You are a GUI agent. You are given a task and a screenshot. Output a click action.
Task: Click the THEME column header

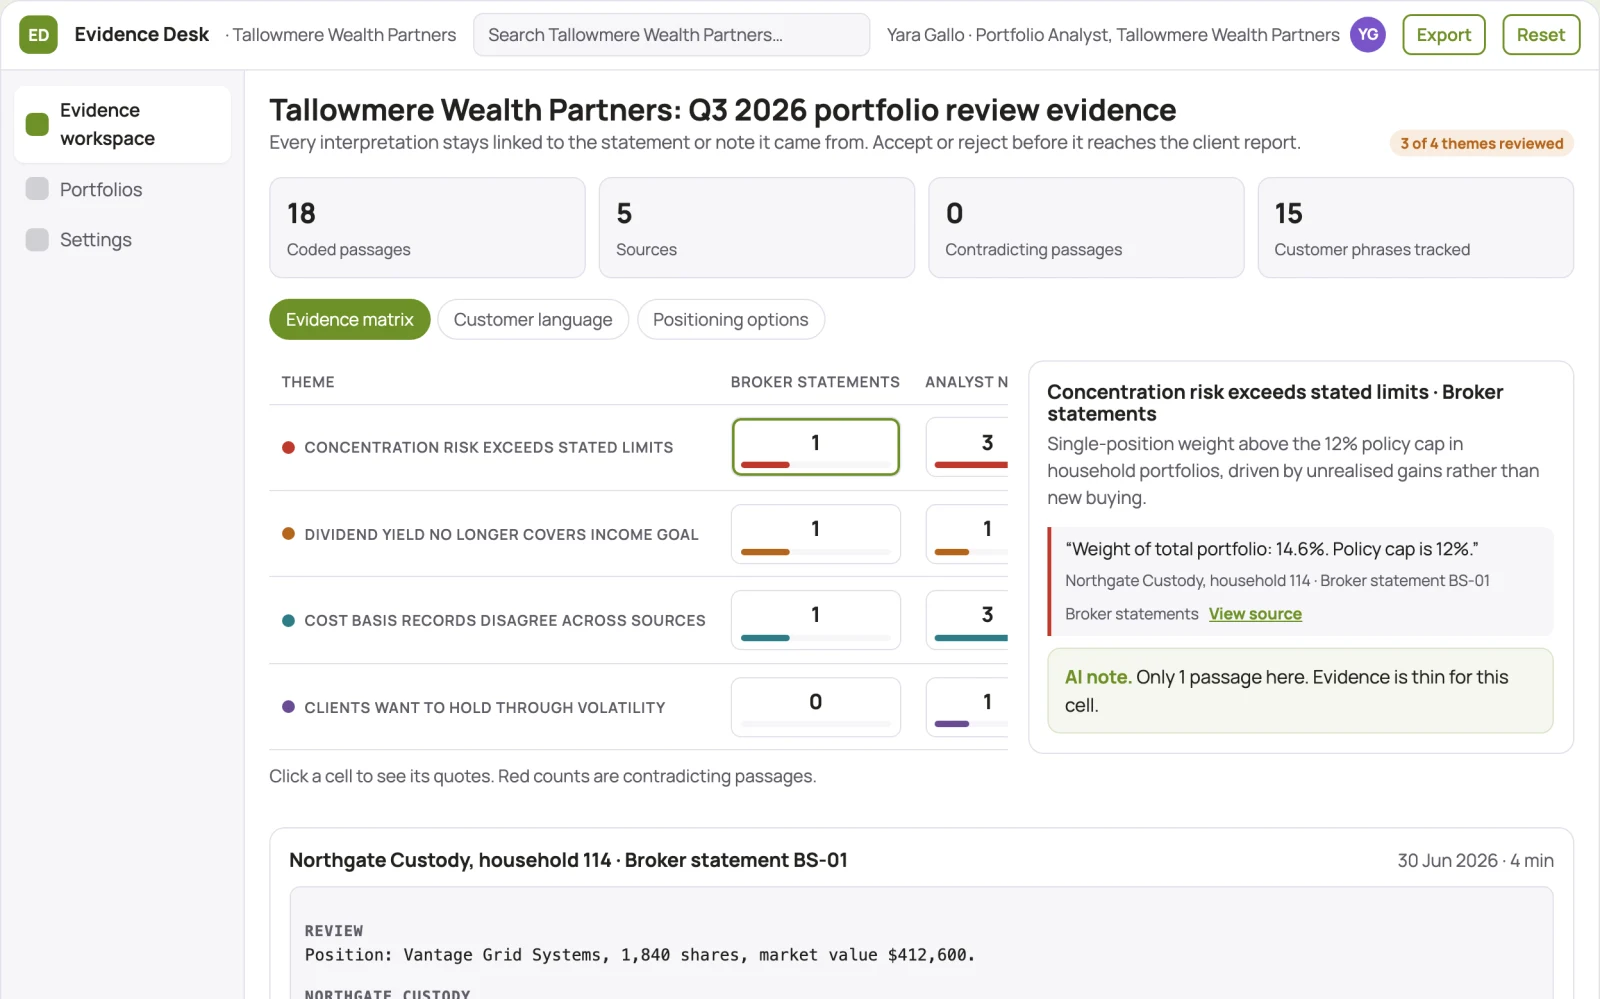coord(308,382)
